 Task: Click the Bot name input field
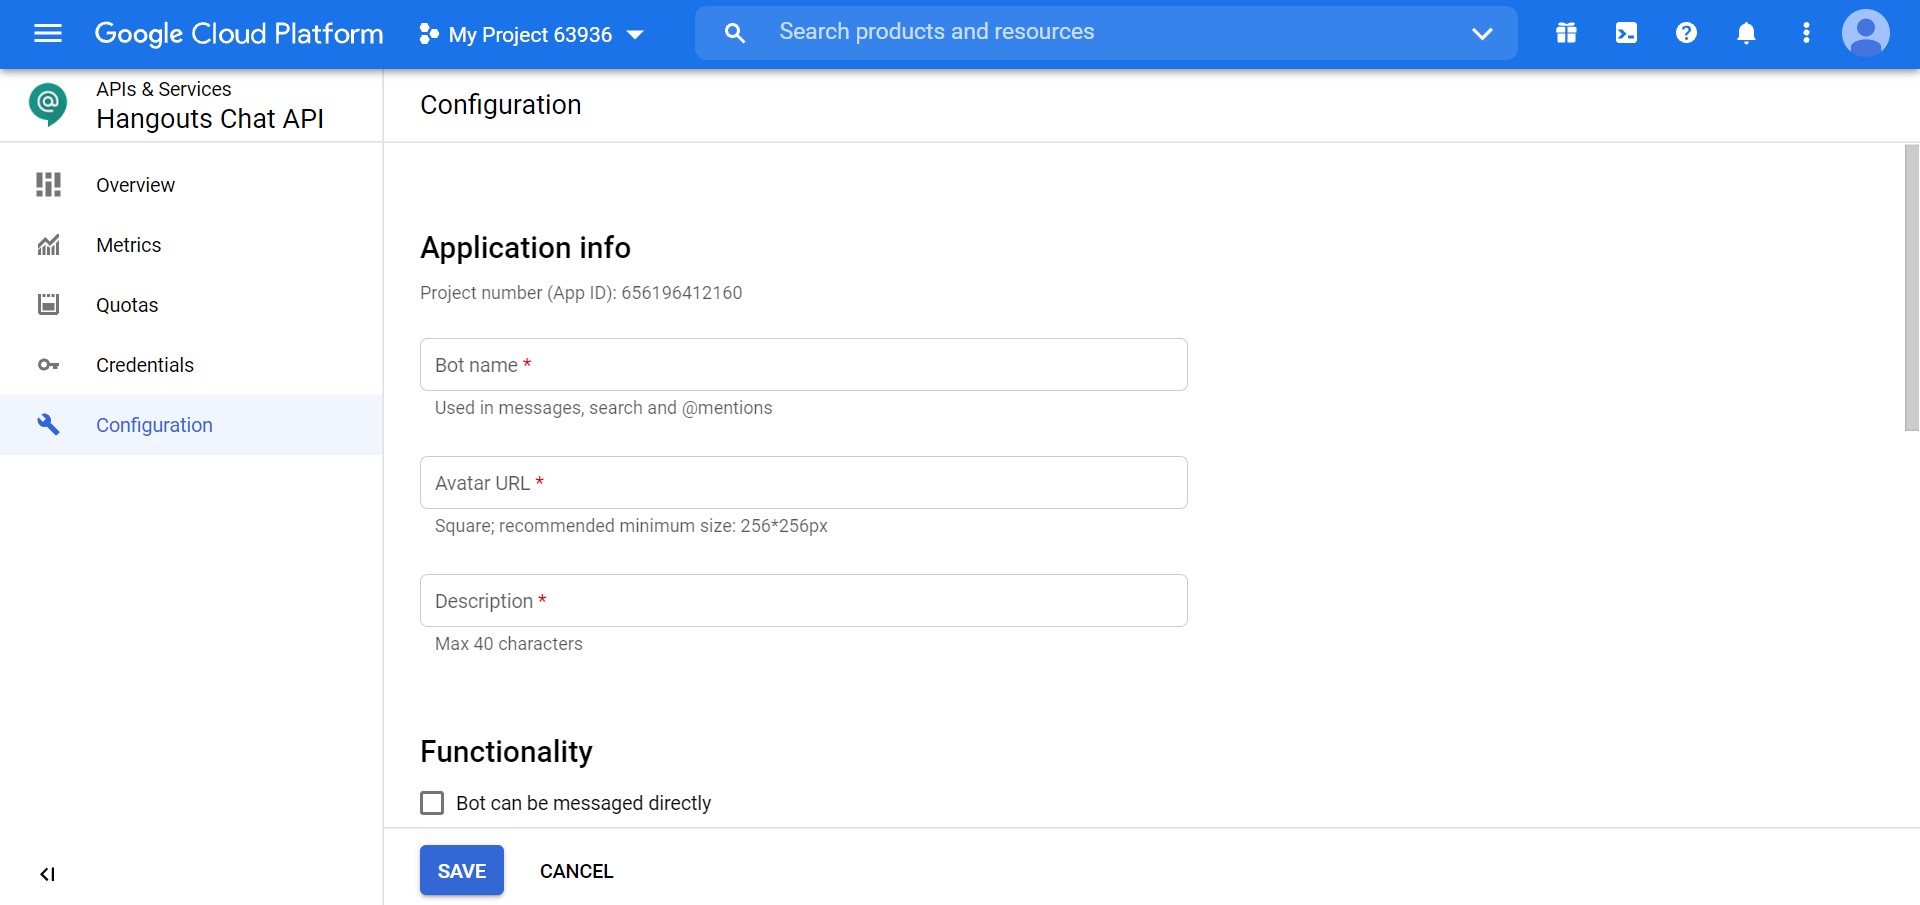(804, 365)
